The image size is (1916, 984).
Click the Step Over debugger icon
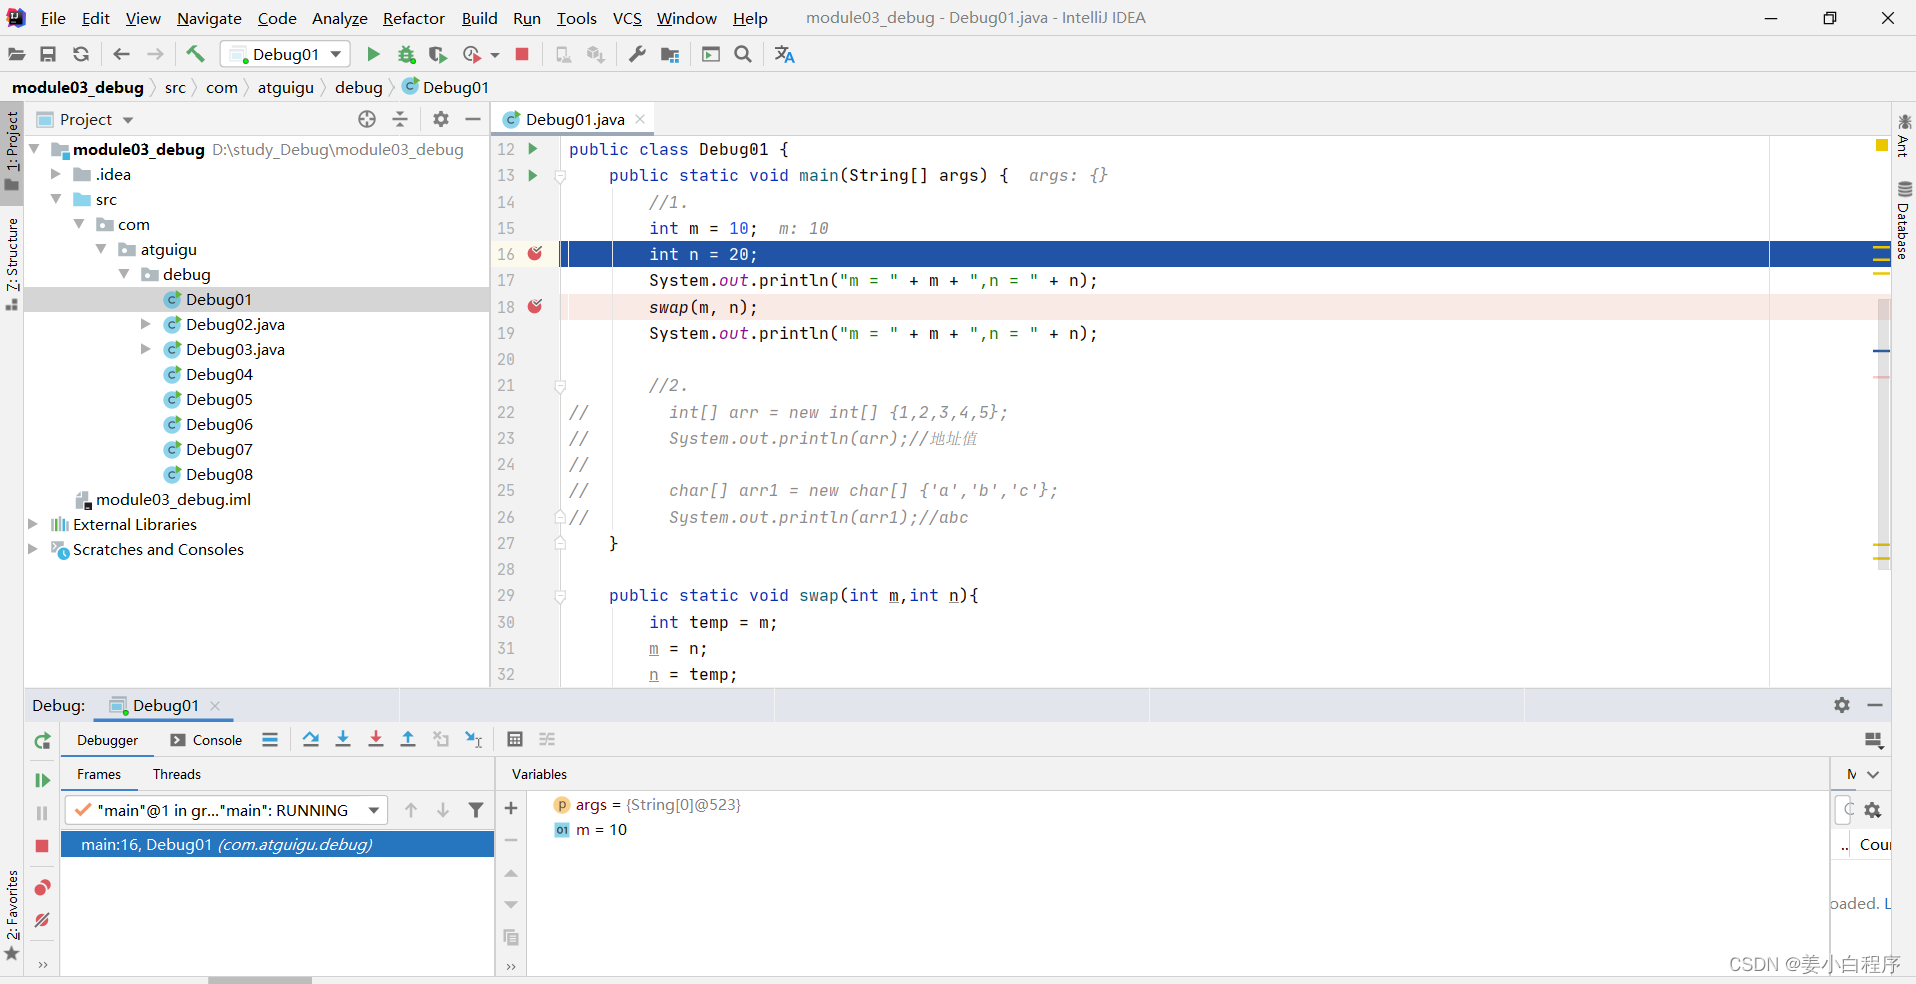point(311,739)
